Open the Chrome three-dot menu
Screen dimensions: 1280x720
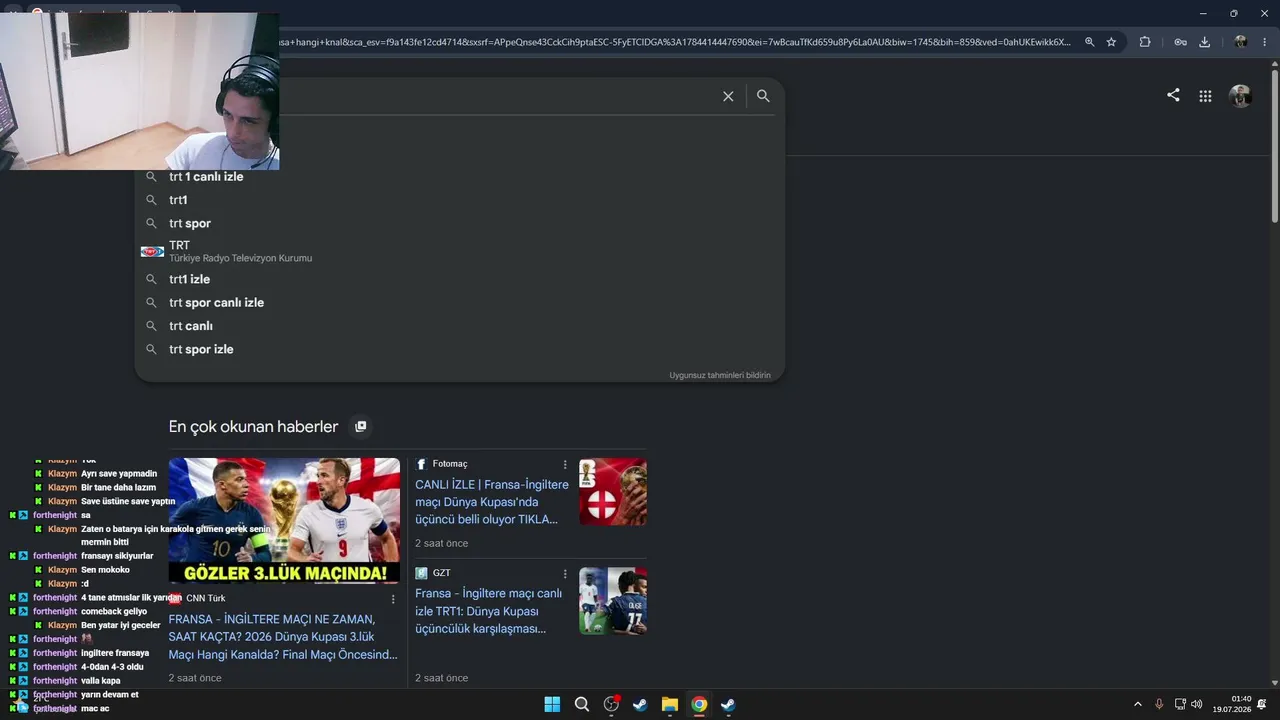coord(1265,42)
